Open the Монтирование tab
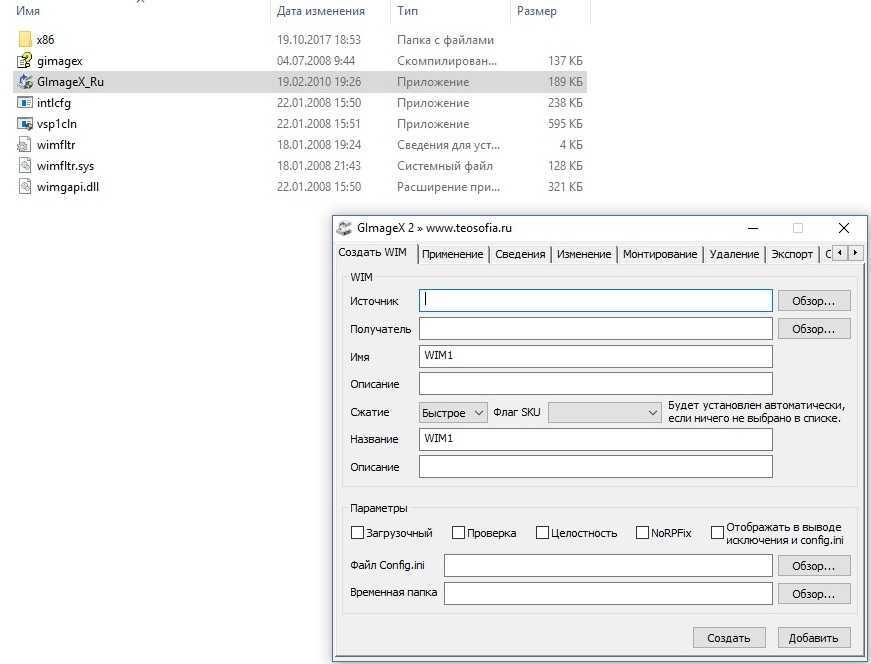 [659, 254]
